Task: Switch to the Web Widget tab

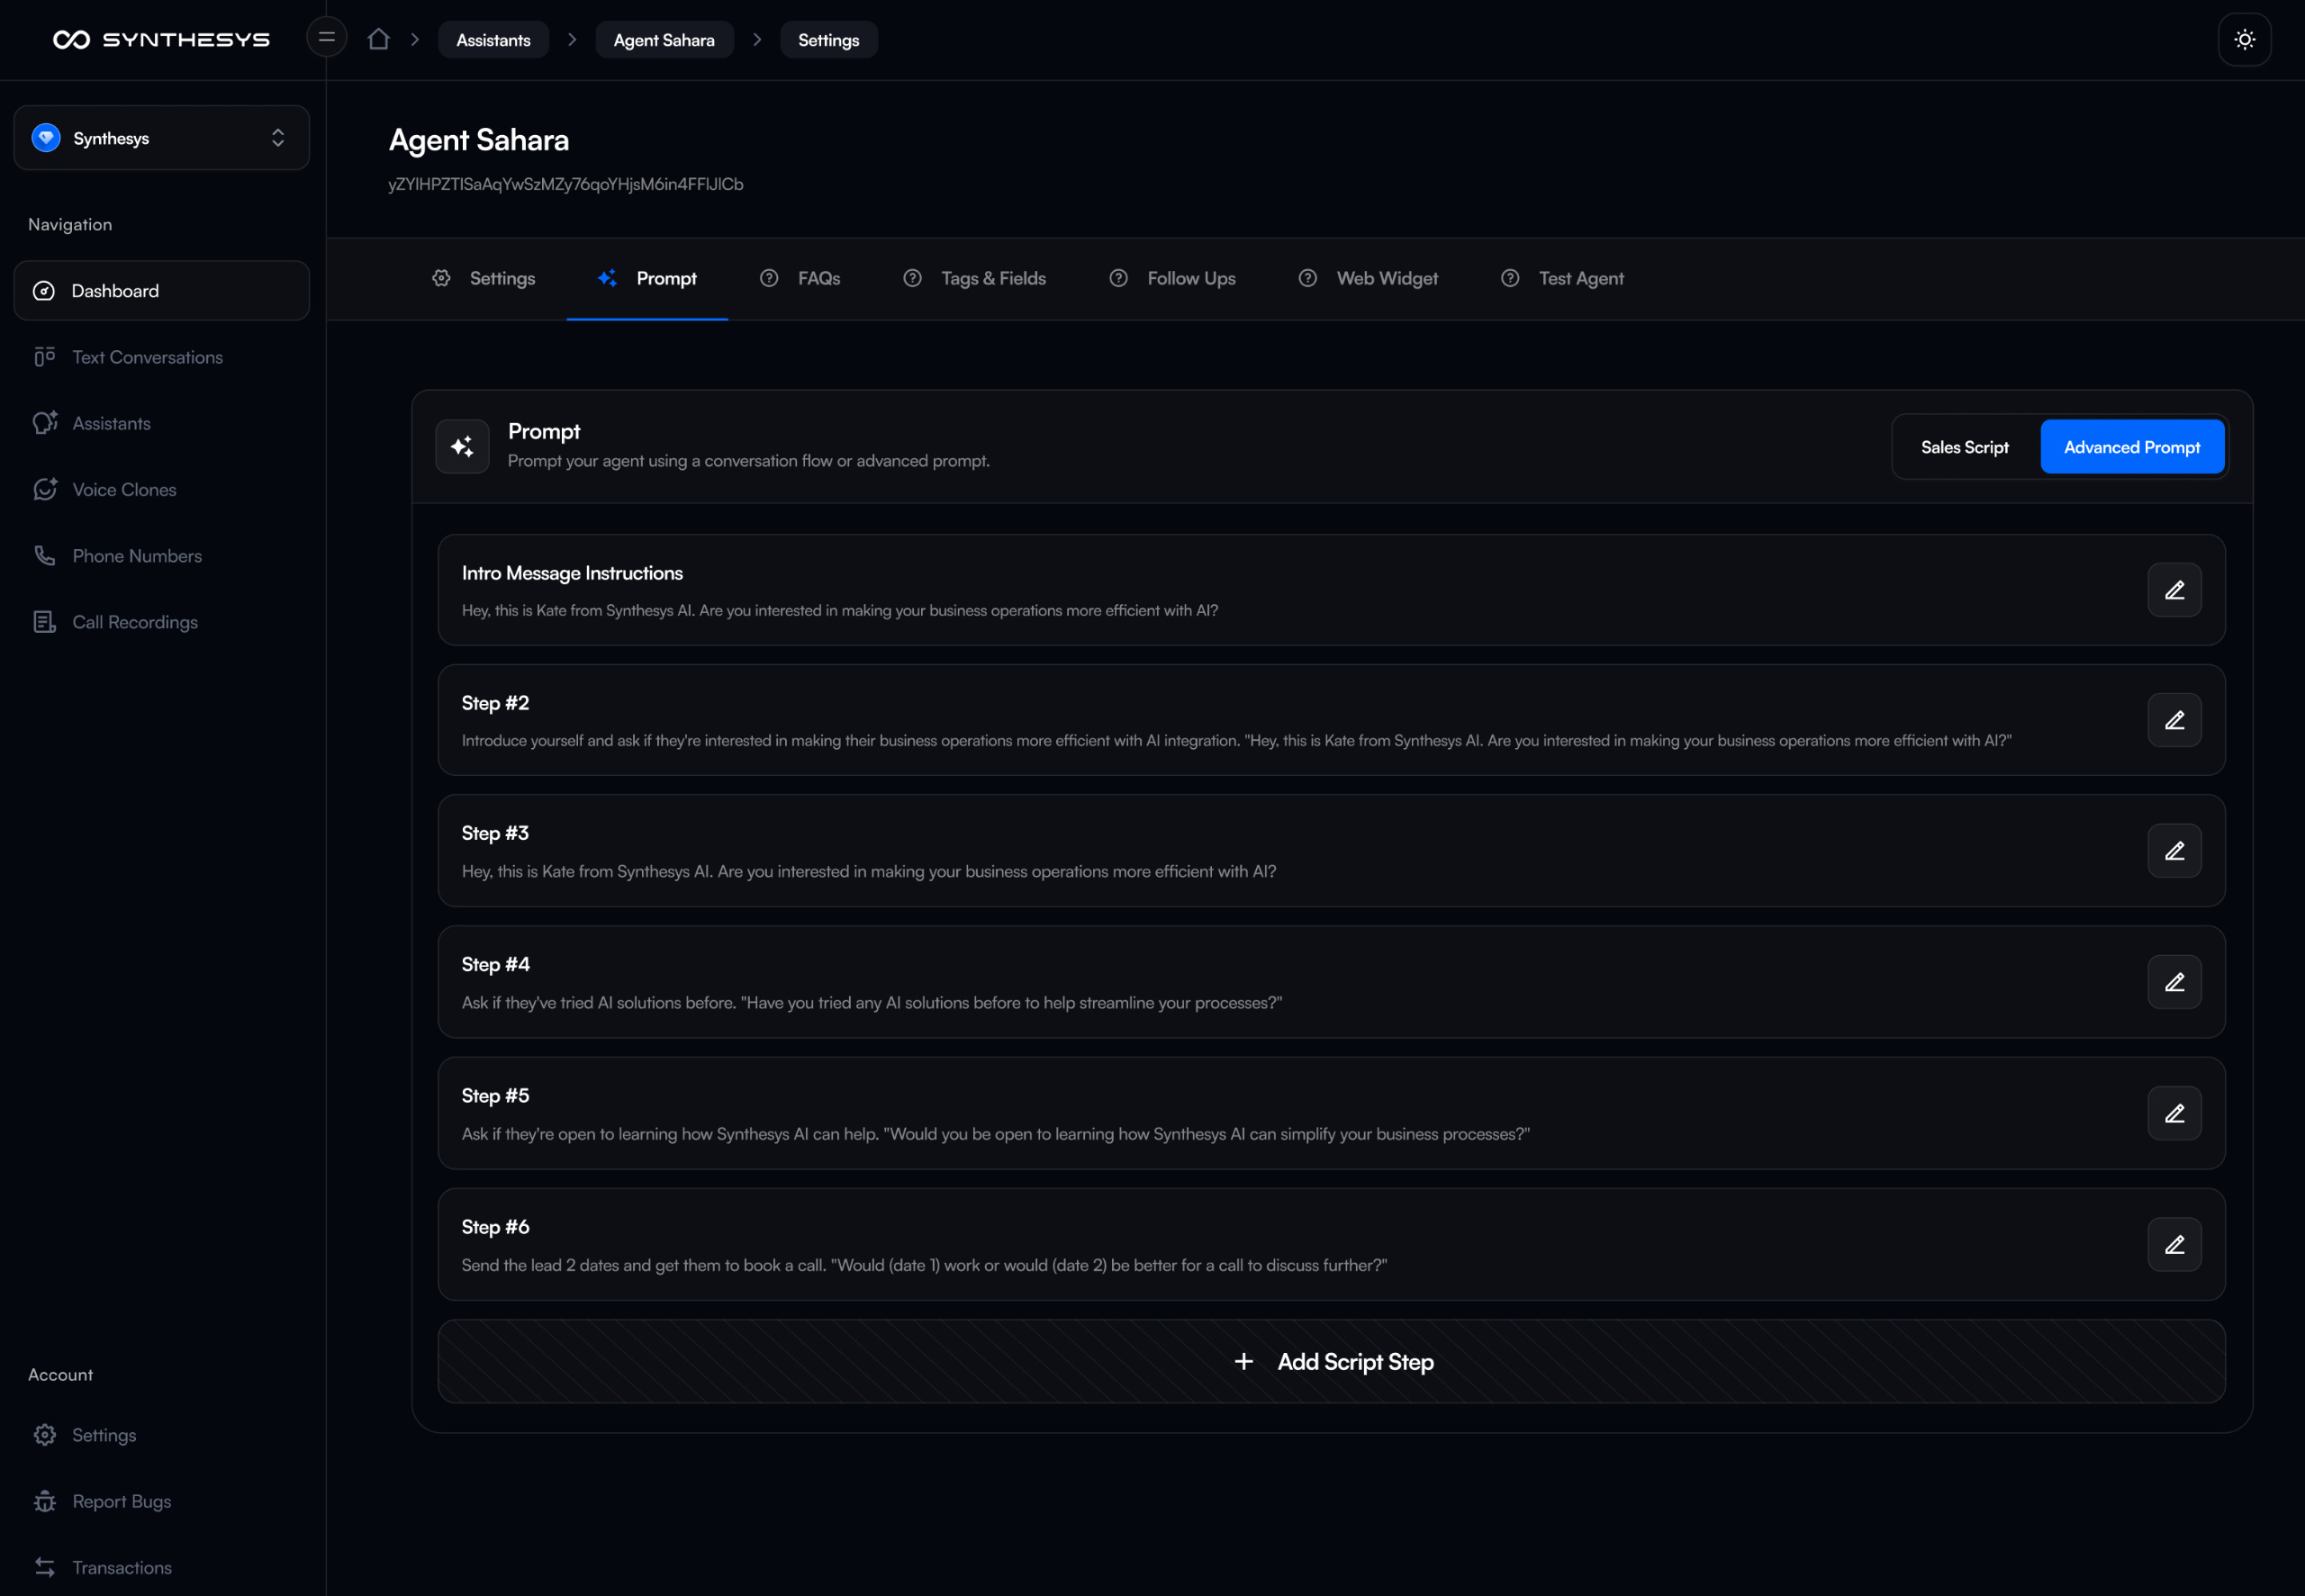Action: click(1368, 279)
